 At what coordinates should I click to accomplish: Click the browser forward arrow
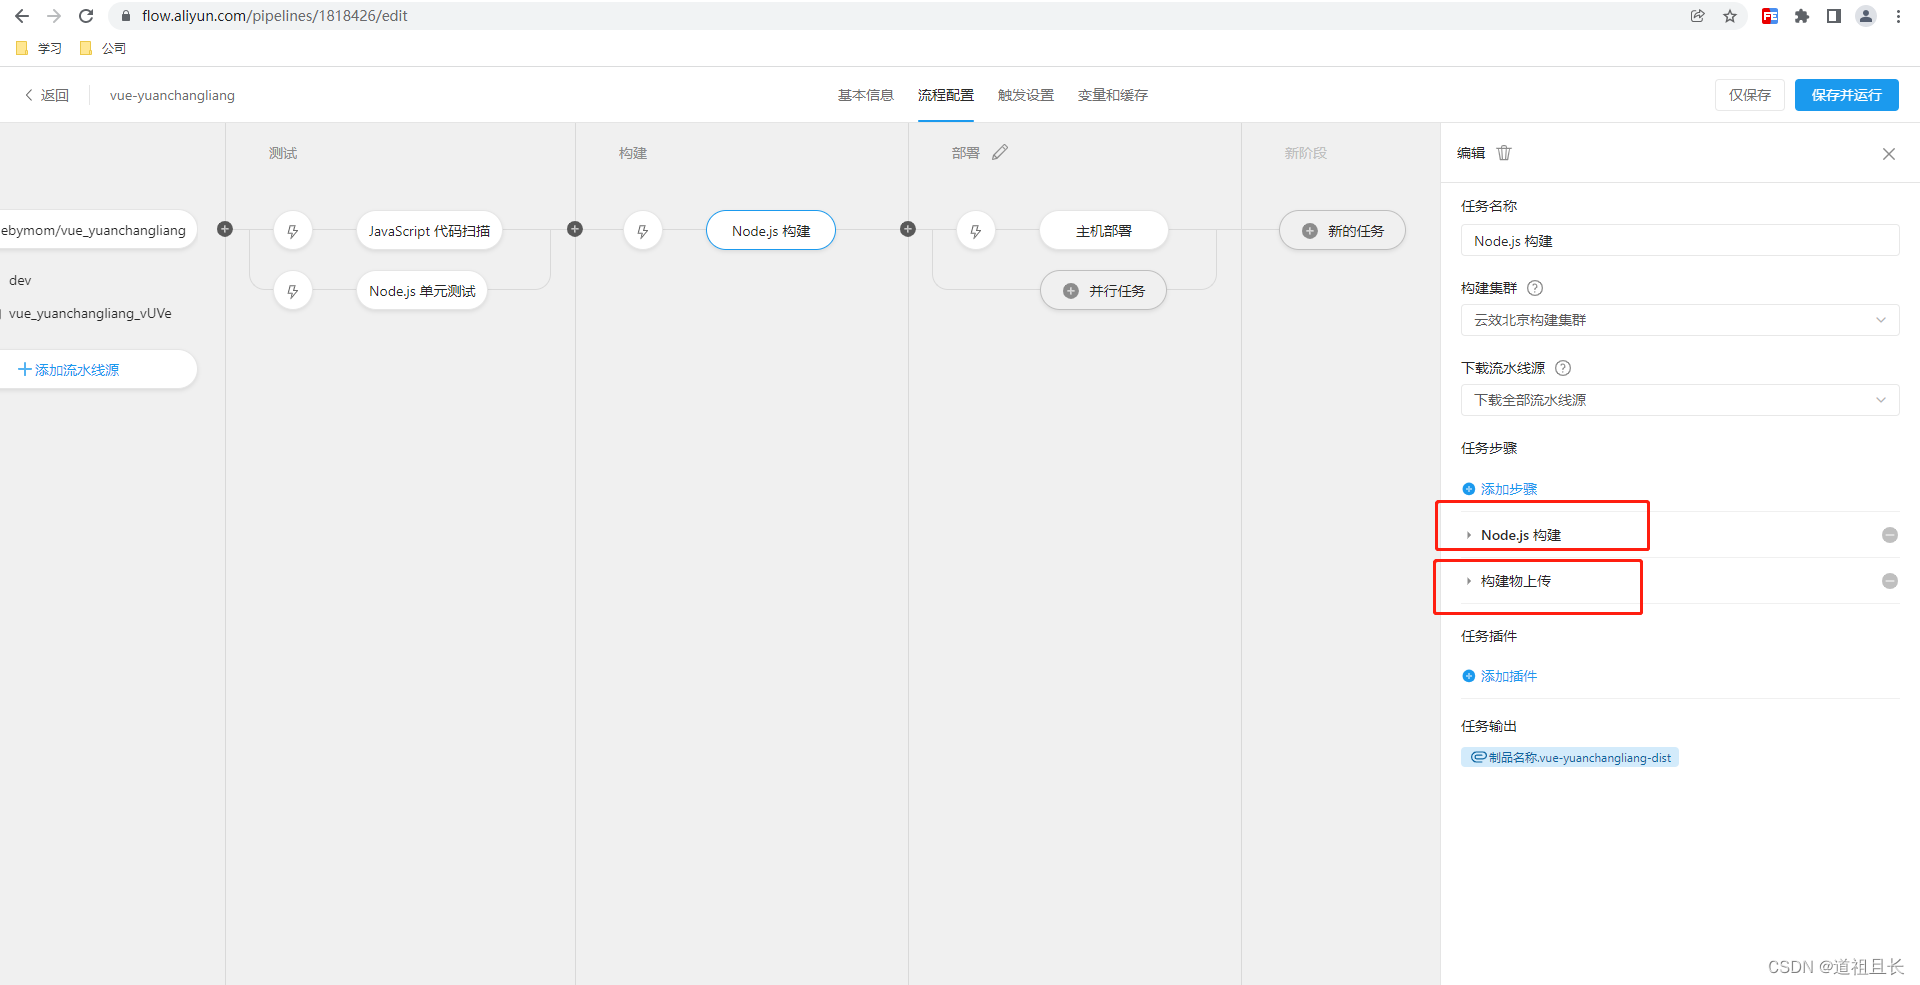[54, 16]
